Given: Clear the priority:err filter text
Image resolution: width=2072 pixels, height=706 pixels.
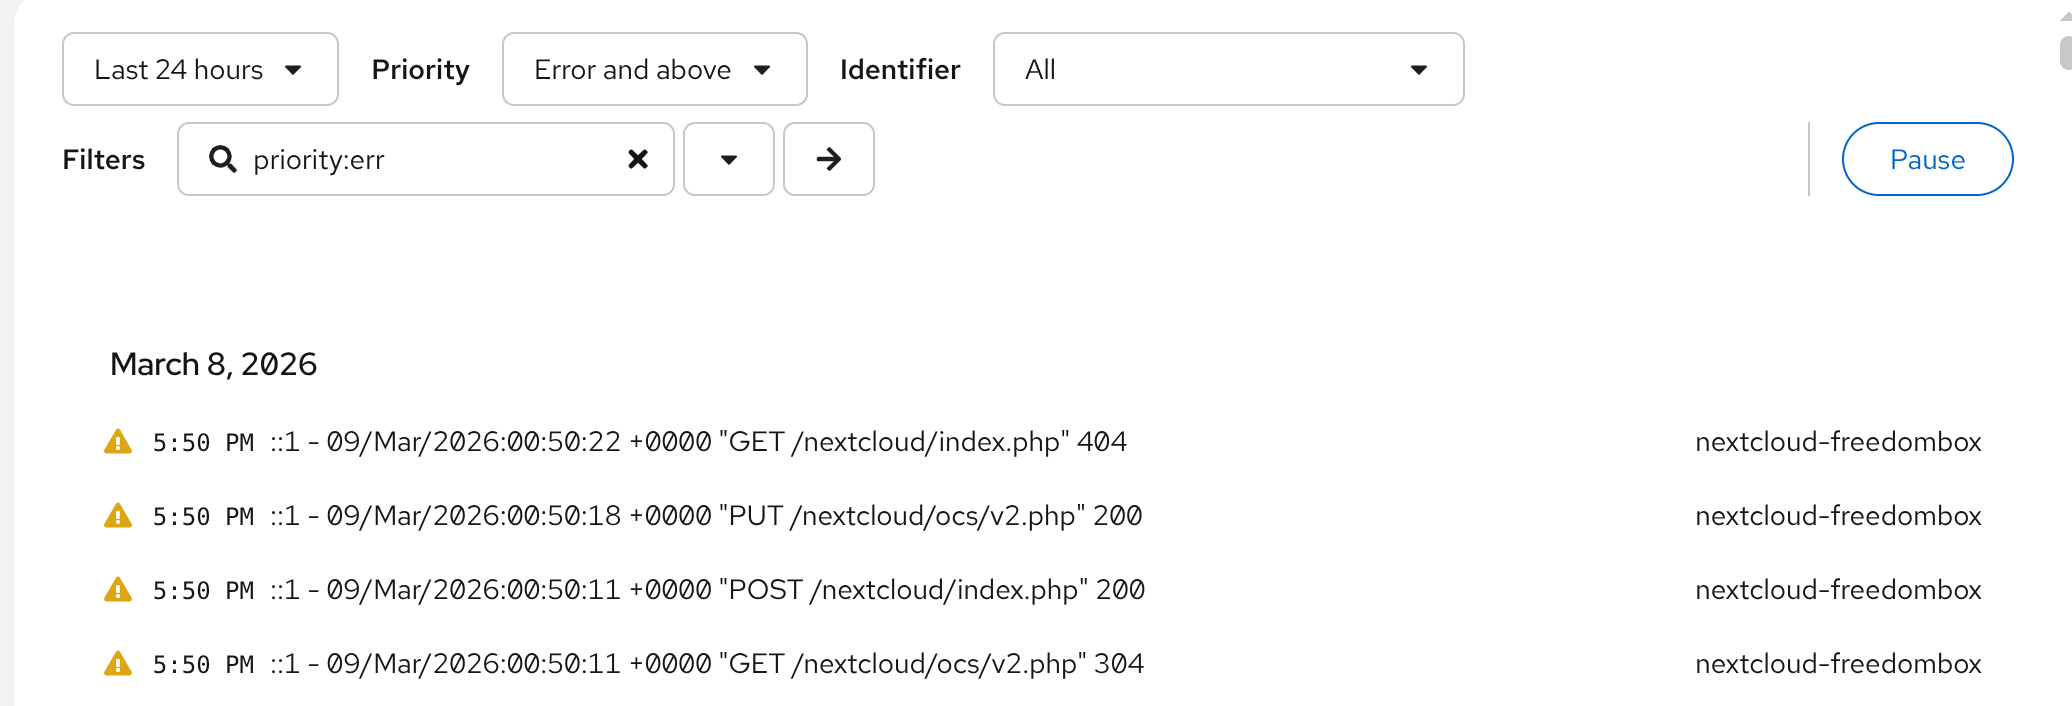Looking at the screenshot, I should [637, 159].
